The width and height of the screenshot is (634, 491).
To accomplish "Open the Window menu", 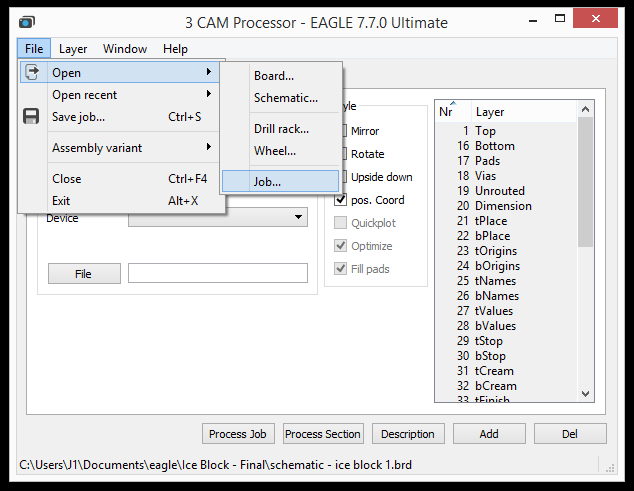I will (x=125, y=49).
